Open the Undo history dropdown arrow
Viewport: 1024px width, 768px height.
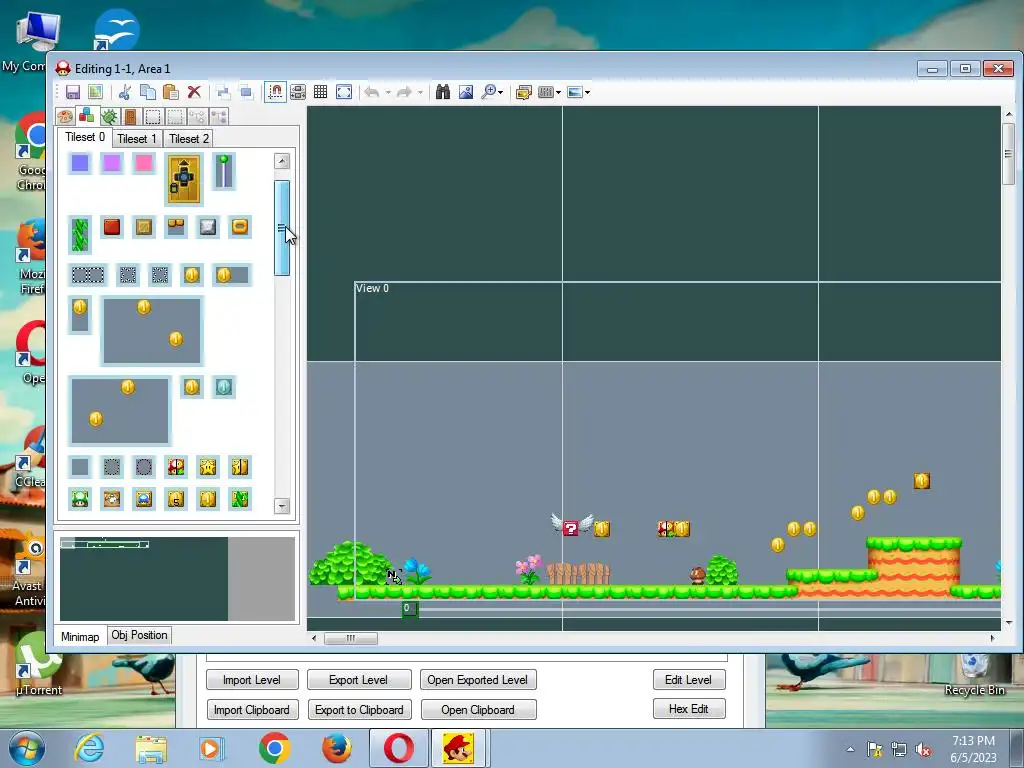(388, 93)
